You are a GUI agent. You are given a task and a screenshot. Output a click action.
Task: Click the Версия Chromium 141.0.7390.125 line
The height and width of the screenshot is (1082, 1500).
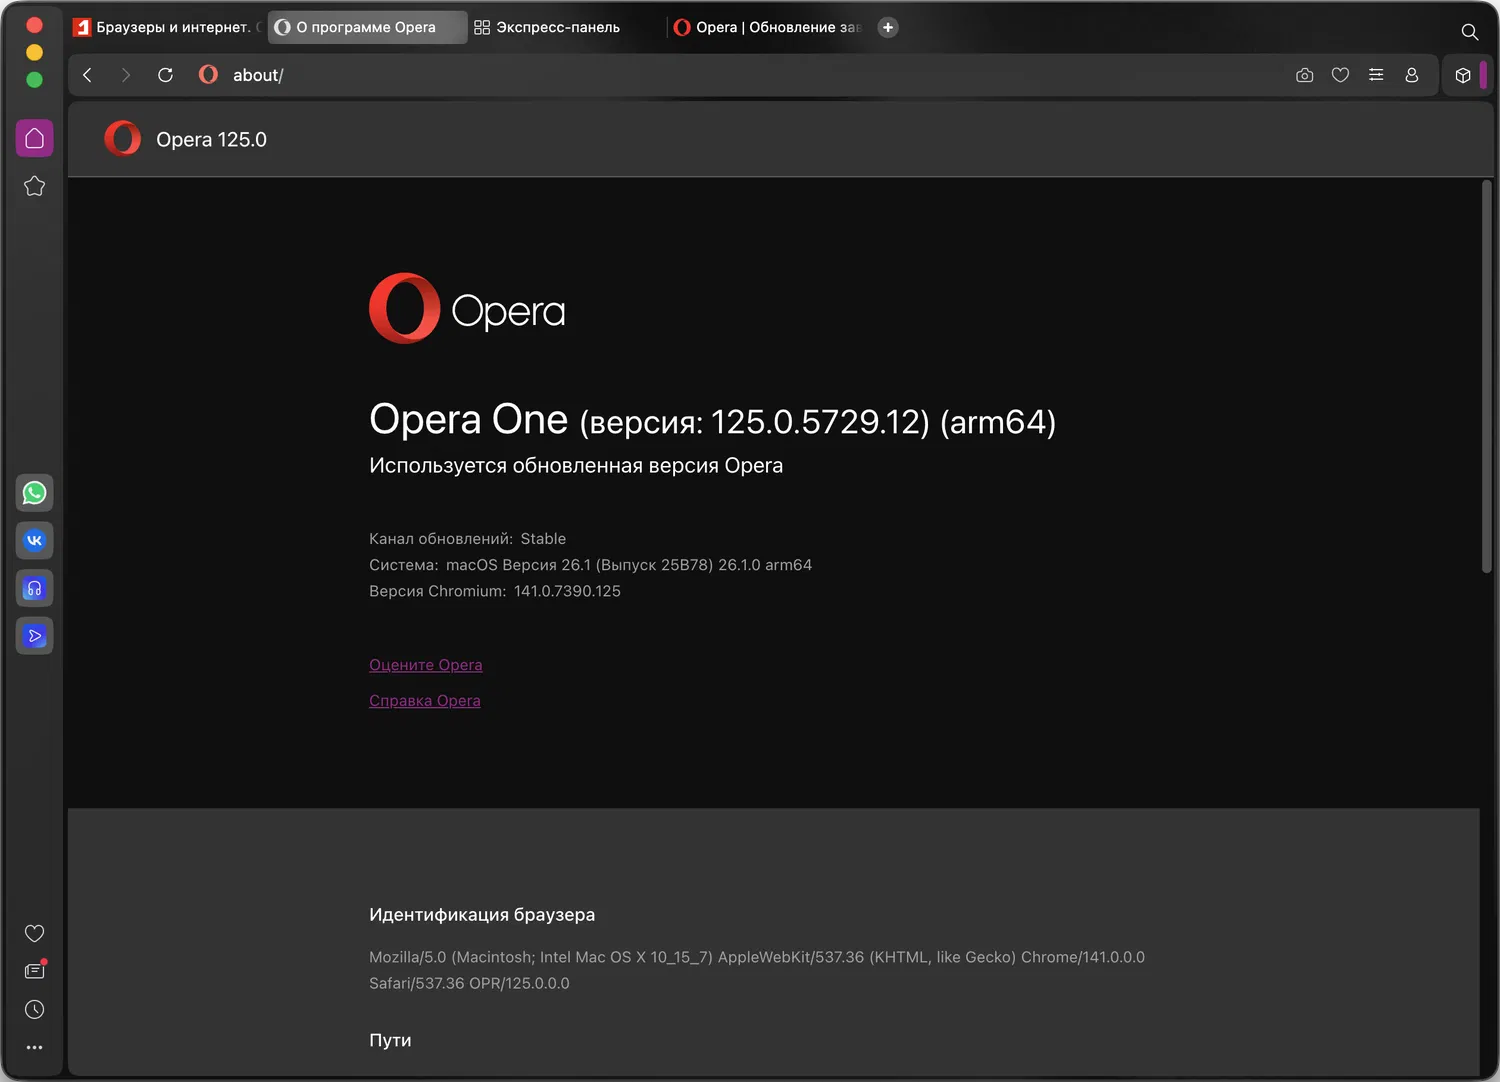[495, 591]
